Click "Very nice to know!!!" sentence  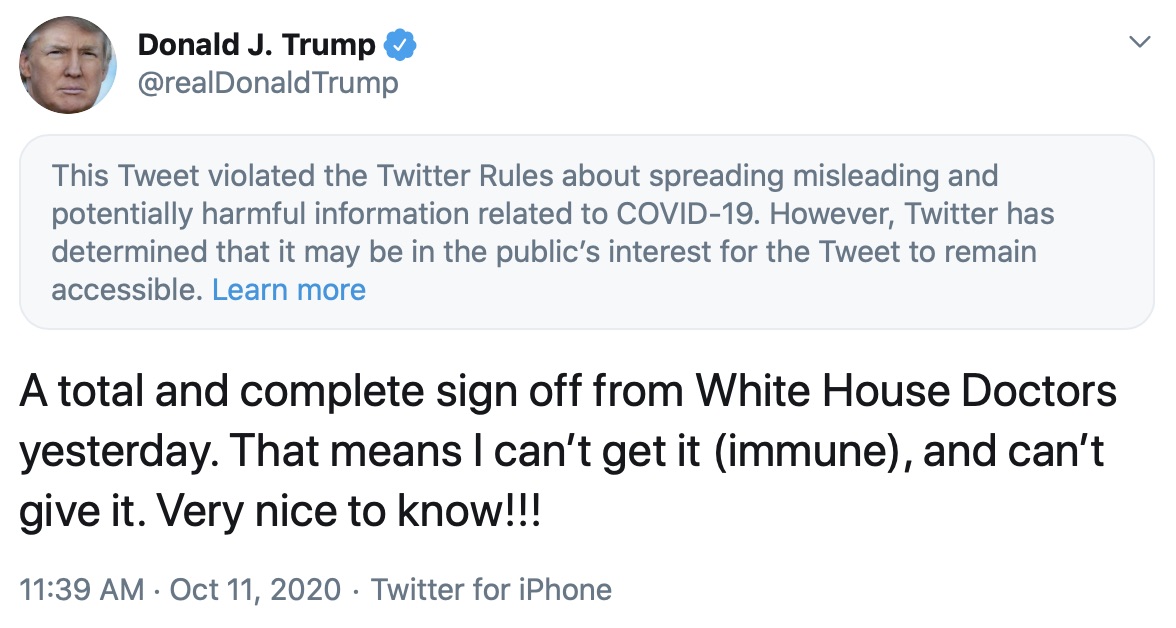click(348, 513)
